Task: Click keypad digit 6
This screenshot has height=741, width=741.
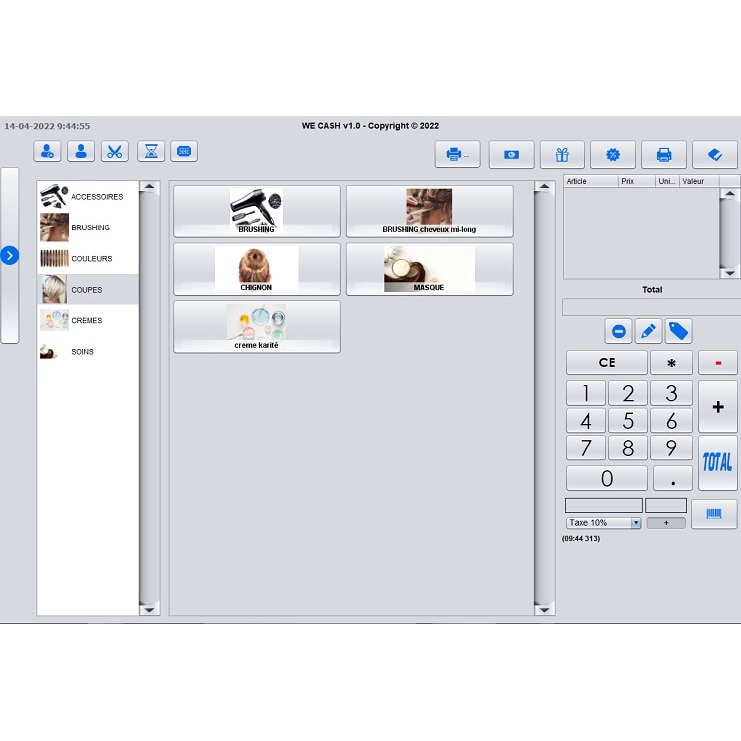Action: pos(671,421)
